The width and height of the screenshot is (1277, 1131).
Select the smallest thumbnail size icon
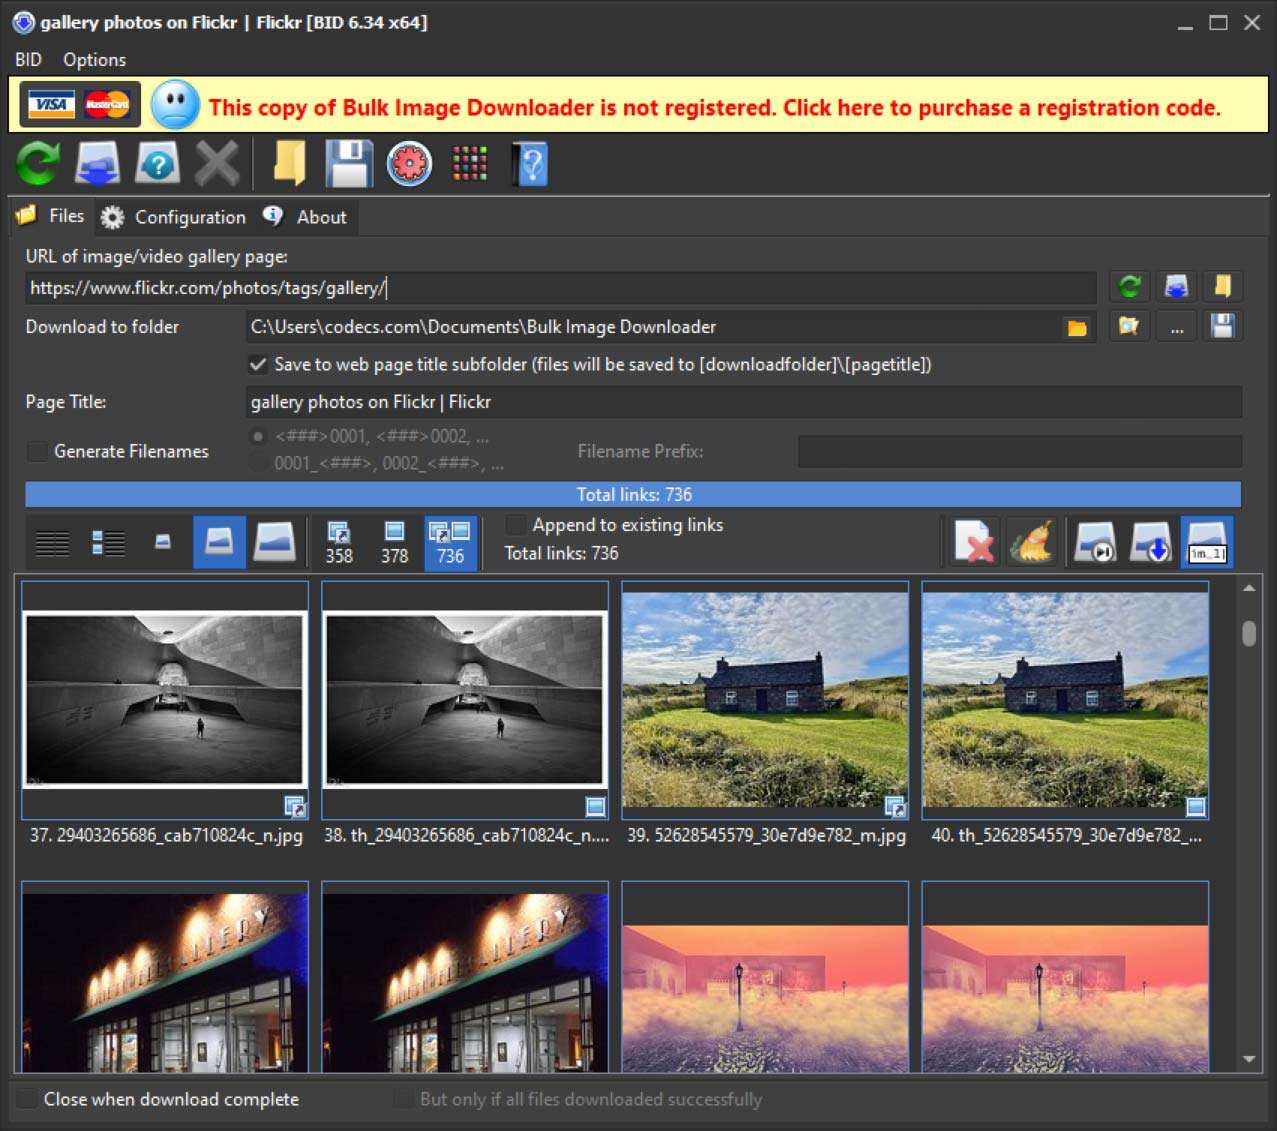click(163, 542)
